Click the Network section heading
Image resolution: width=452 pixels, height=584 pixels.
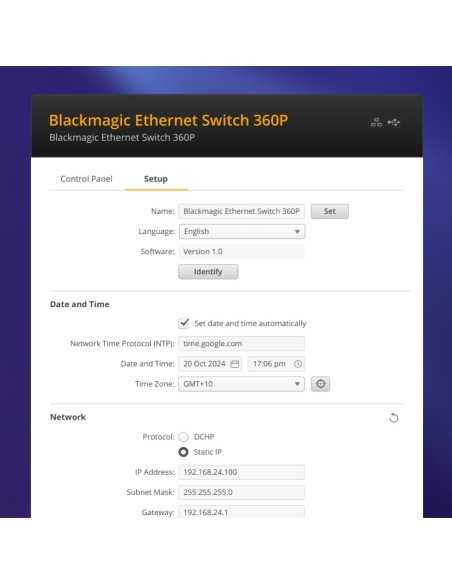(68, 417)
